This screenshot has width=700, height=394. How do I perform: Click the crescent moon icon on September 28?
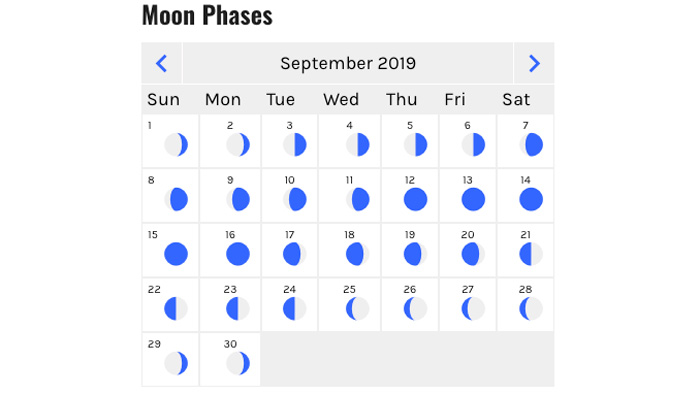click(x=531, y=308)
